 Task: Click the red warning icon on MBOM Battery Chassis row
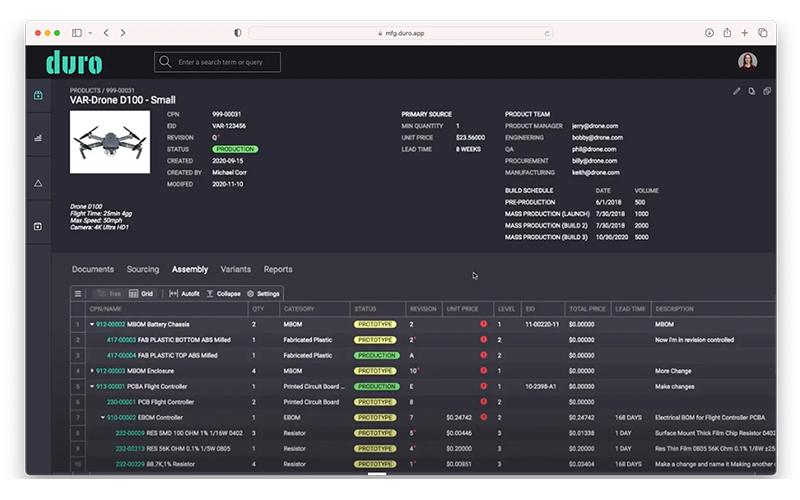483,324
